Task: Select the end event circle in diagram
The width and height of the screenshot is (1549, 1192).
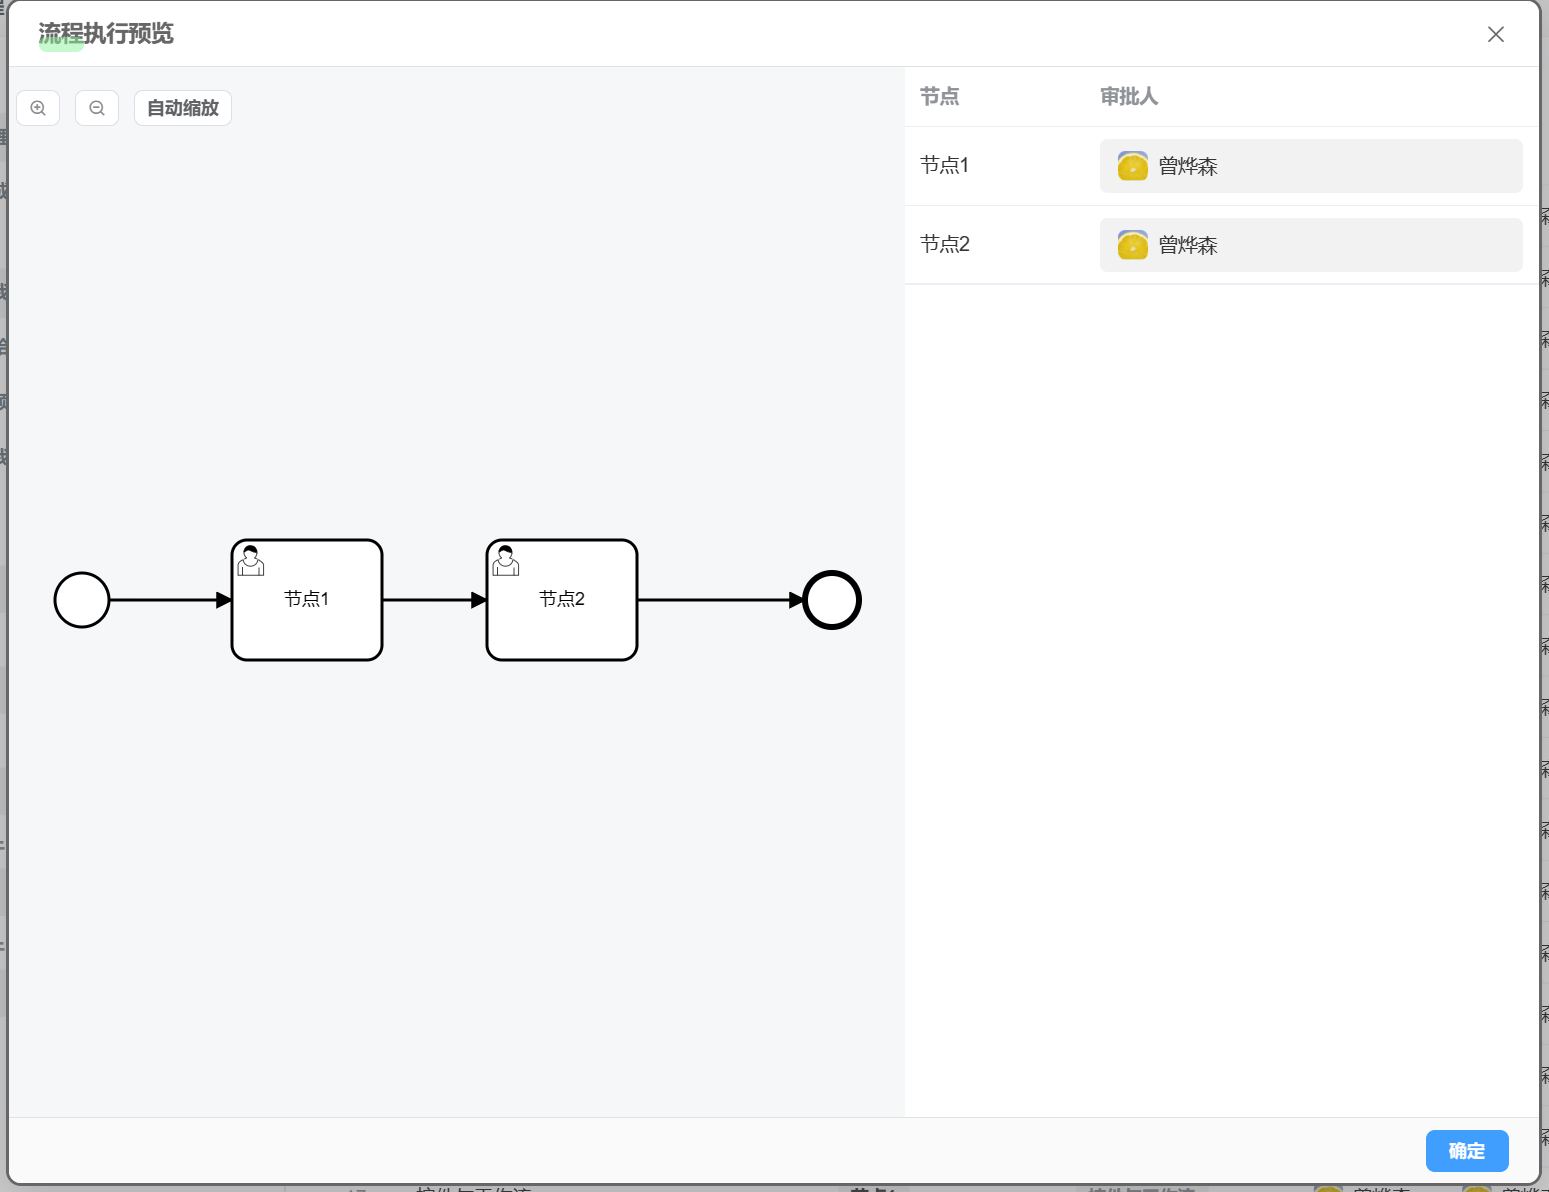Action: 832,600
